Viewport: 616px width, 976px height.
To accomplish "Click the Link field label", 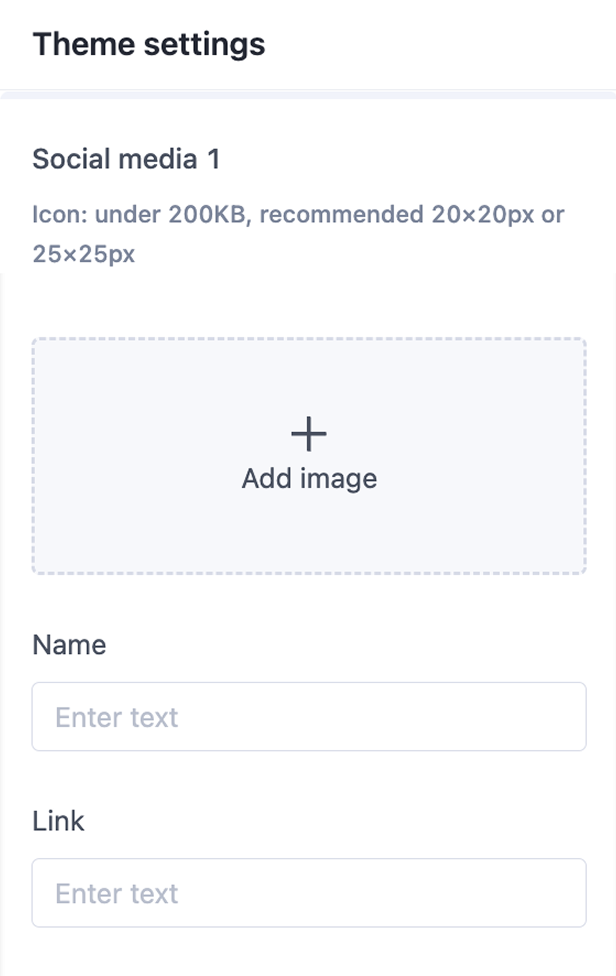I will pyautogui.click(x=57, y=820).
